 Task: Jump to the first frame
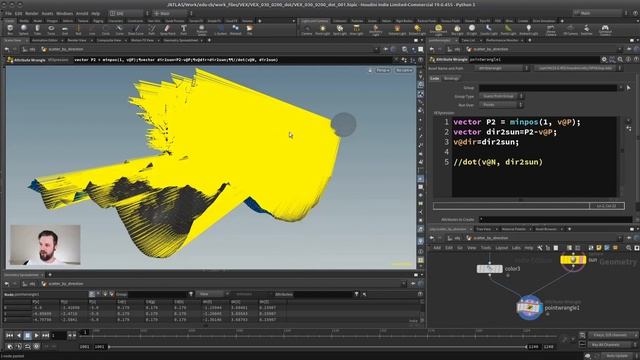pyautogui.click(x=9, y=336)
